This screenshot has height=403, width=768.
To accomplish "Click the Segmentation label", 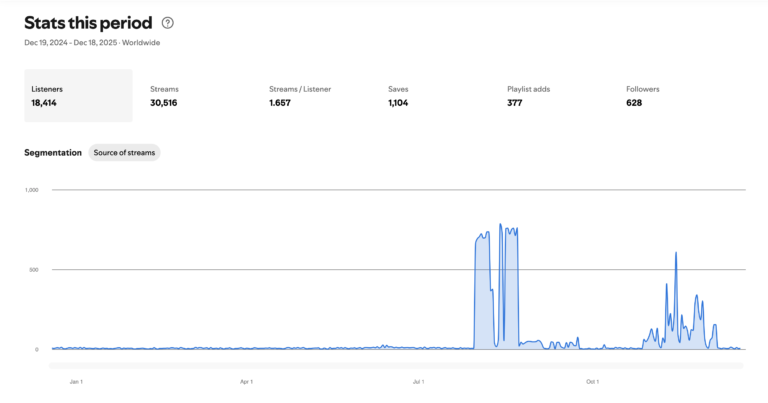I will [53, 153].
